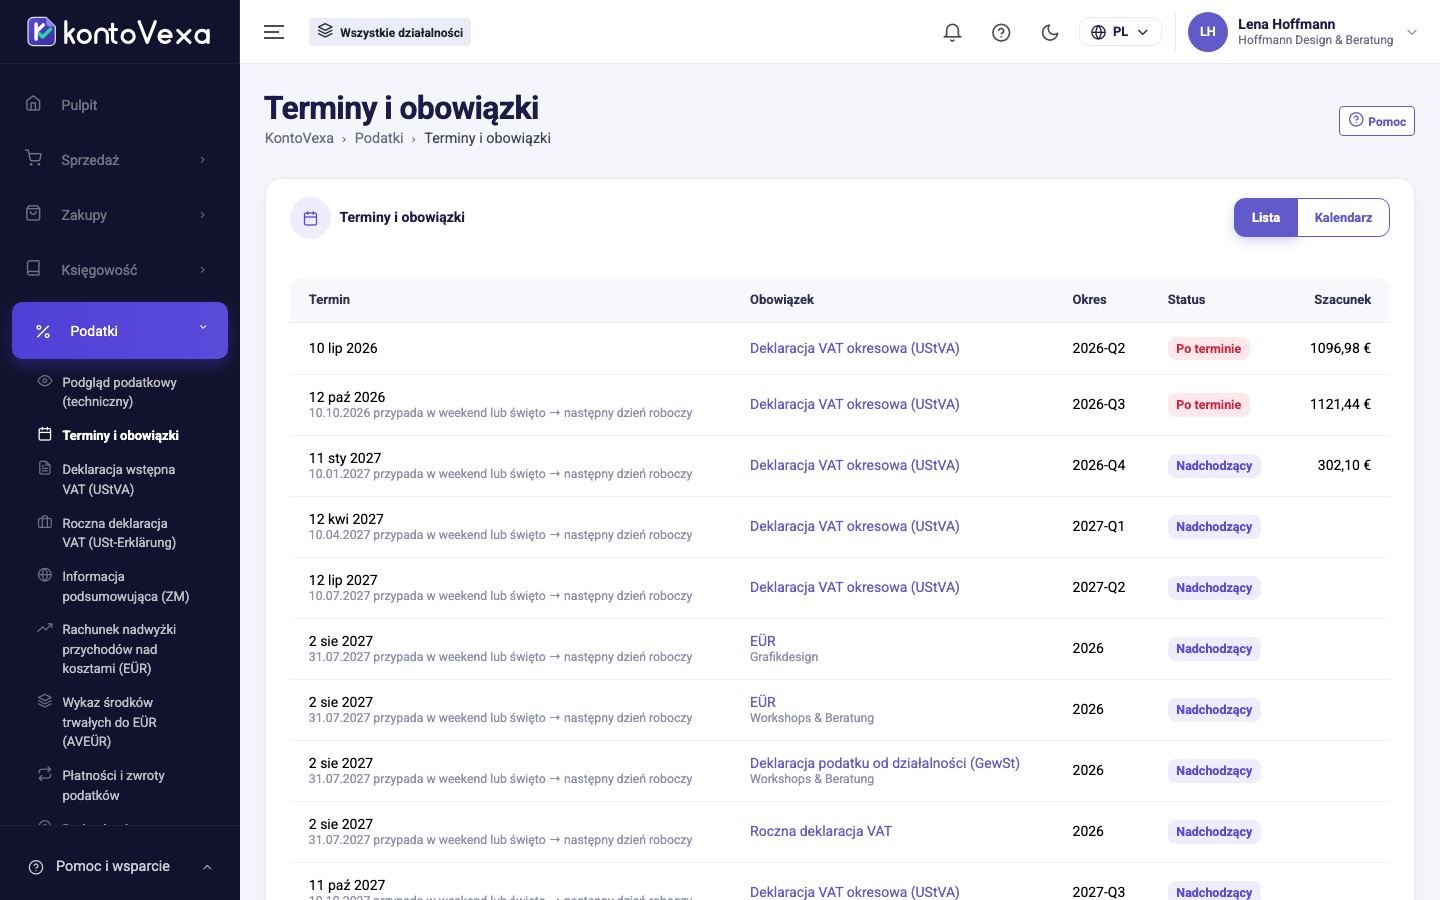1440x900 pixels.
Task: Click the Termin column header
Action: pyautogui.click(x=329, y=299)
